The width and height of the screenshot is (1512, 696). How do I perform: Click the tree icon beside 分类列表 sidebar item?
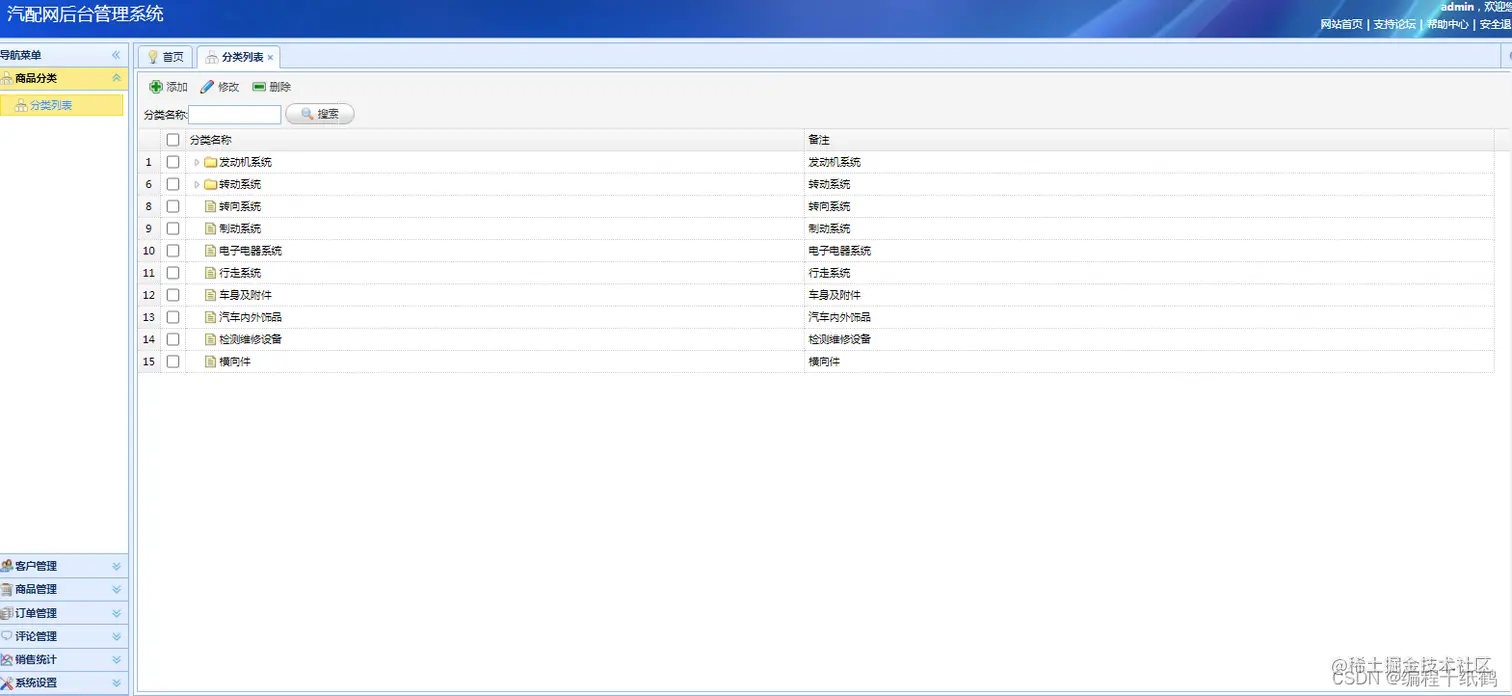21,105
